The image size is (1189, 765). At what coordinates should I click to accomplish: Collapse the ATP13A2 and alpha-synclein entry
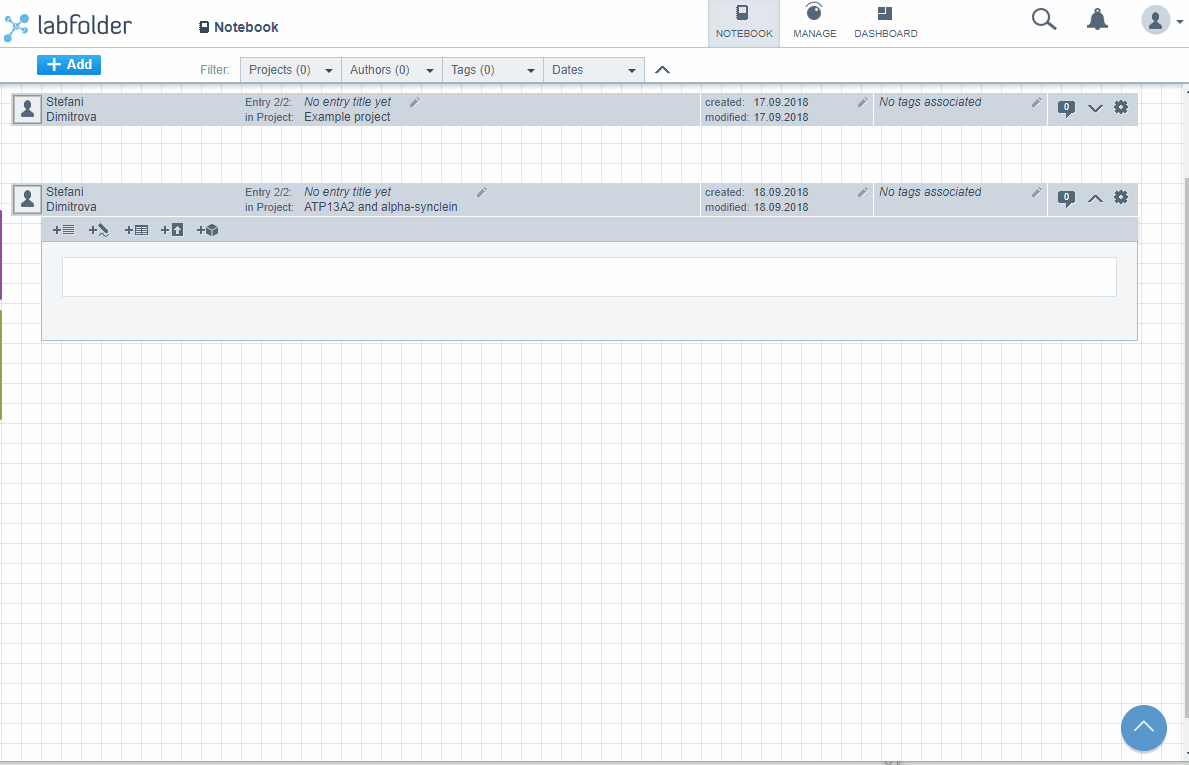pyautogui.click(x=1095, y=199)
